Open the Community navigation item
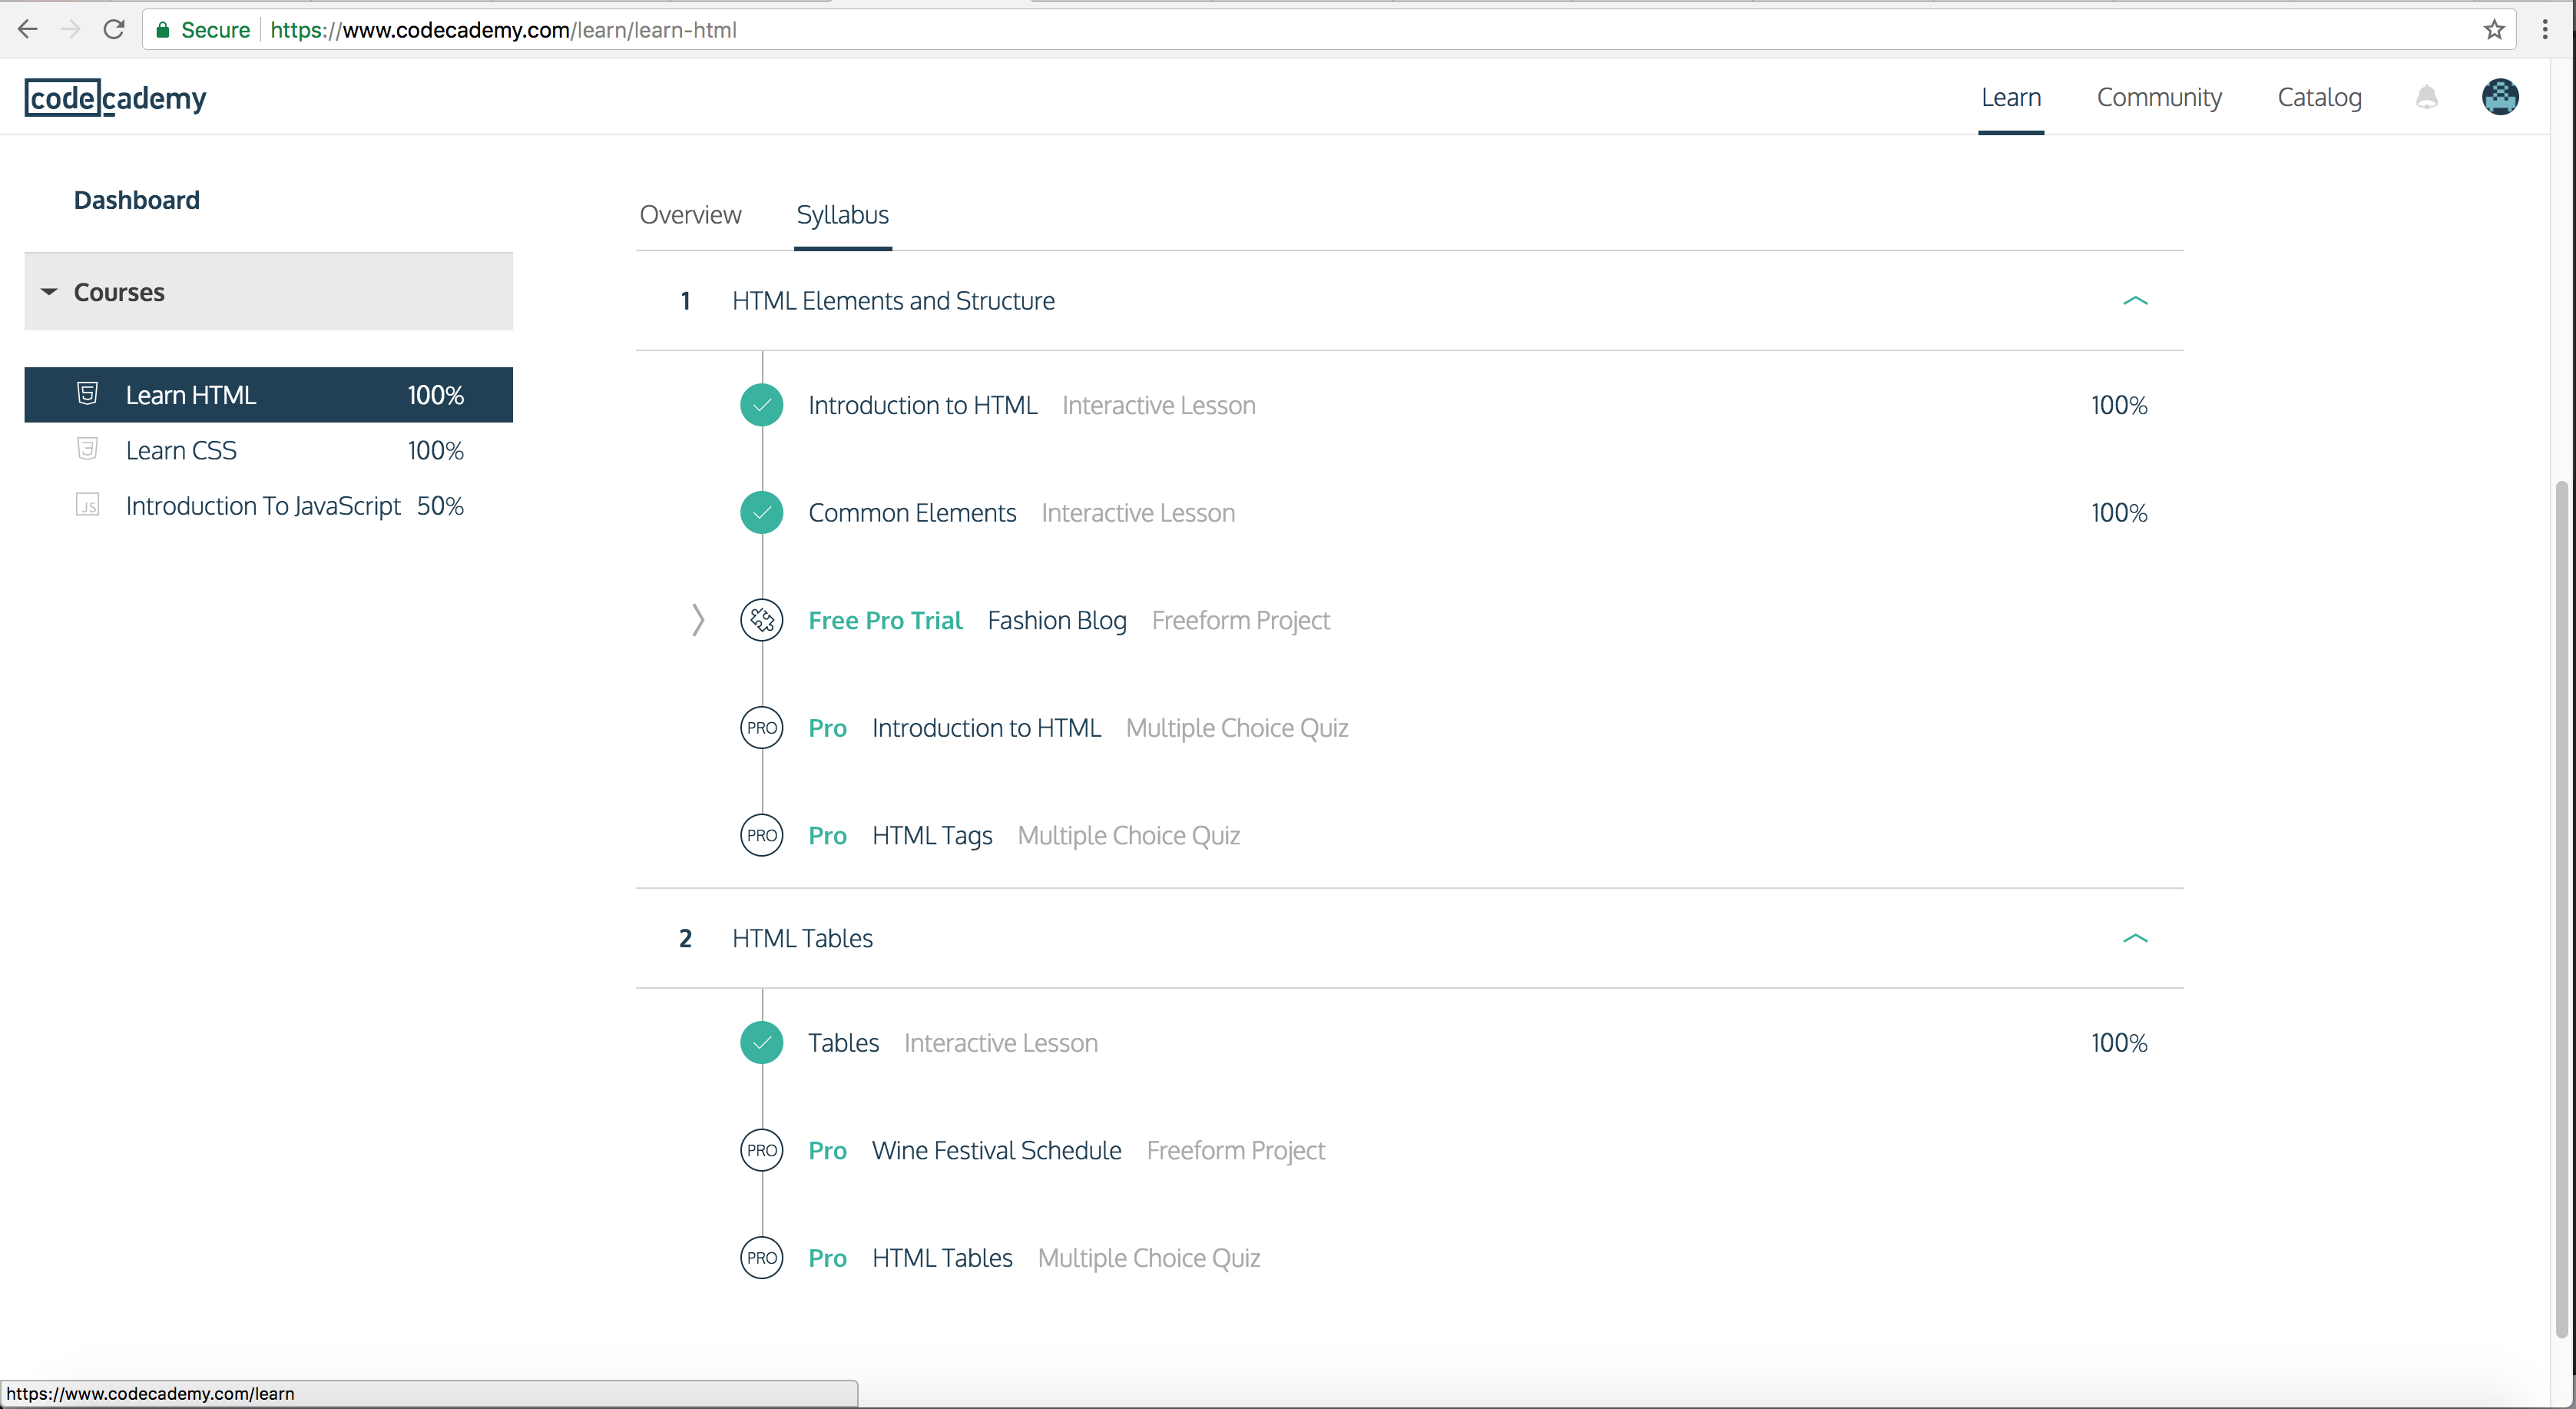Viewport: 2576px width, 1409px height. pos(2159,97)
